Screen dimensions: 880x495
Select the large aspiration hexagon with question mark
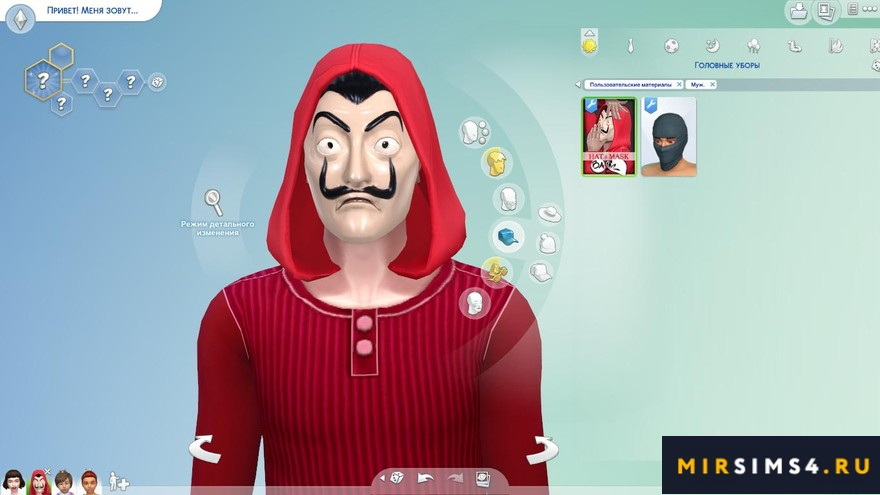pos(43,80)
